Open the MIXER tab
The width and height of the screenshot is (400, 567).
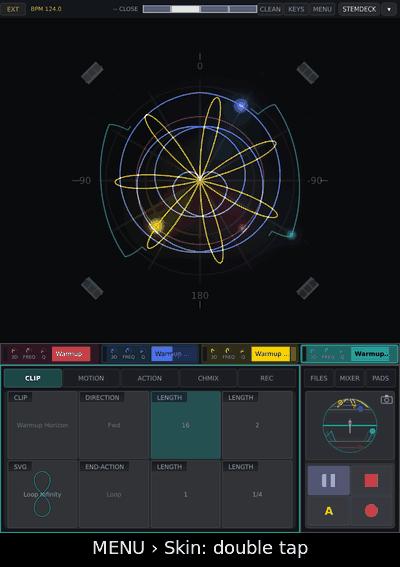point(349,378)
